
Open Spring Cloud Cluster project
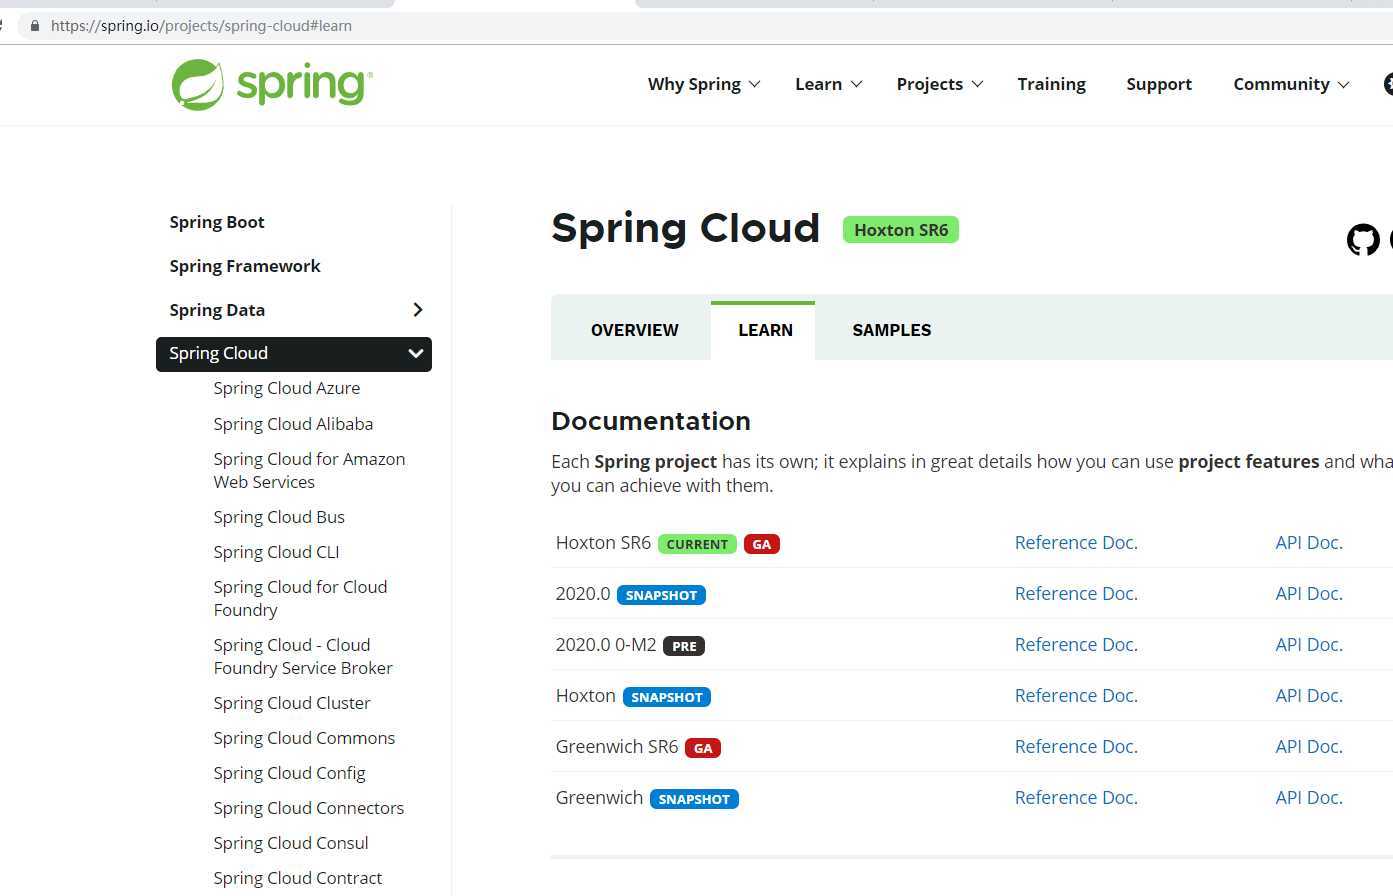(292, 703)
